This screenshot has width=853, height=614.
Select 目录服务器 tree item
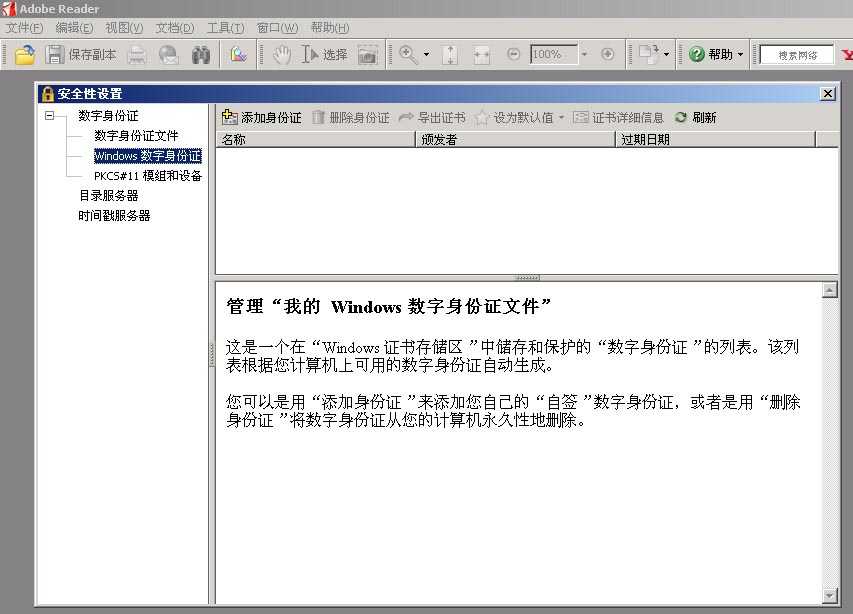[x=108, y=195]
